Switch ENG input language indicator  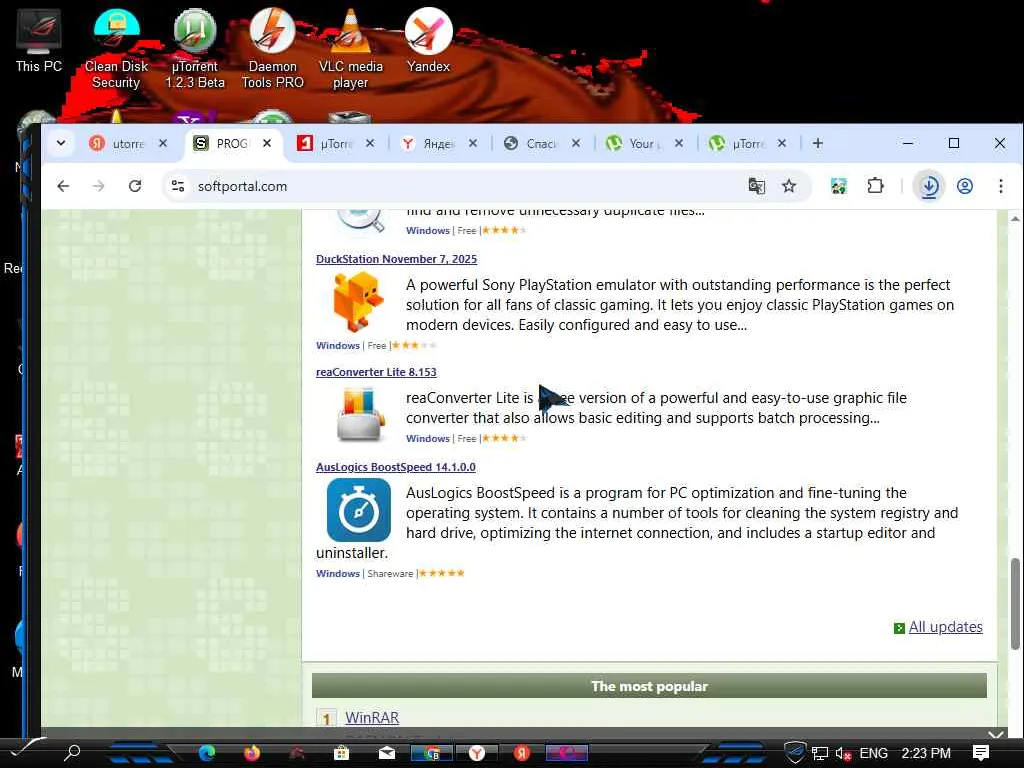pos(873,754)
